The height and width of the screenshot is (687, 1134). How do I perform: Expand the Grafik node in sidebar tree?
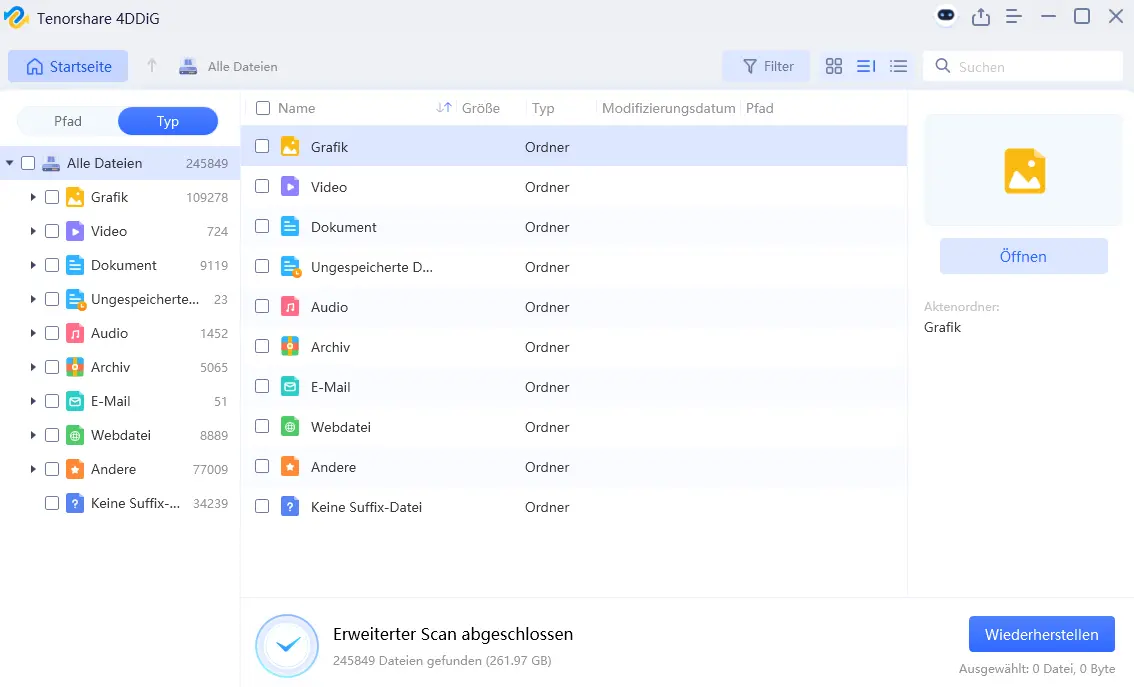click(x=33, y=197)
